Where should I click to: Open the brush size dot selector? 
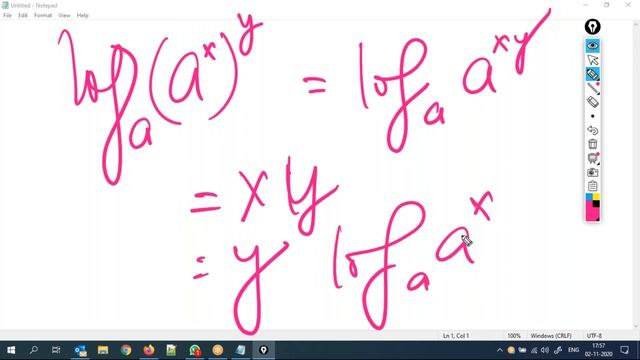[x=593, y=116]
